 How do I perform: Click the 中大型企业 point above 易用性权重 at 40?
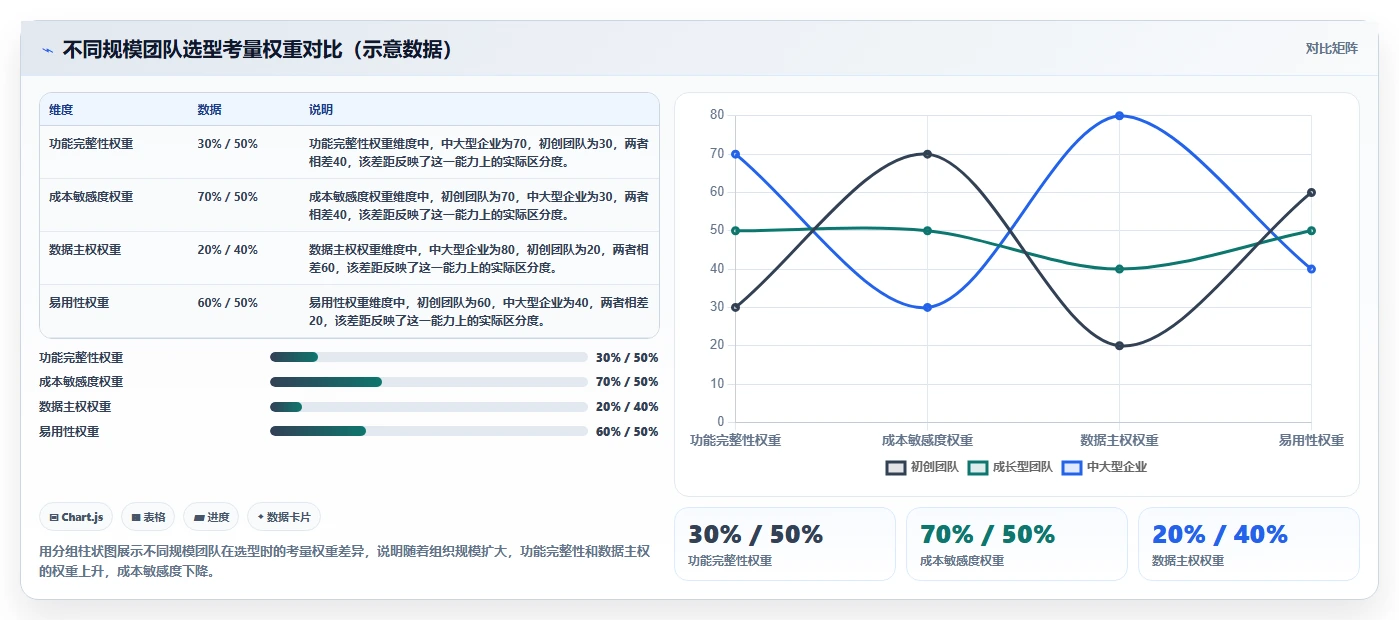1311,269
